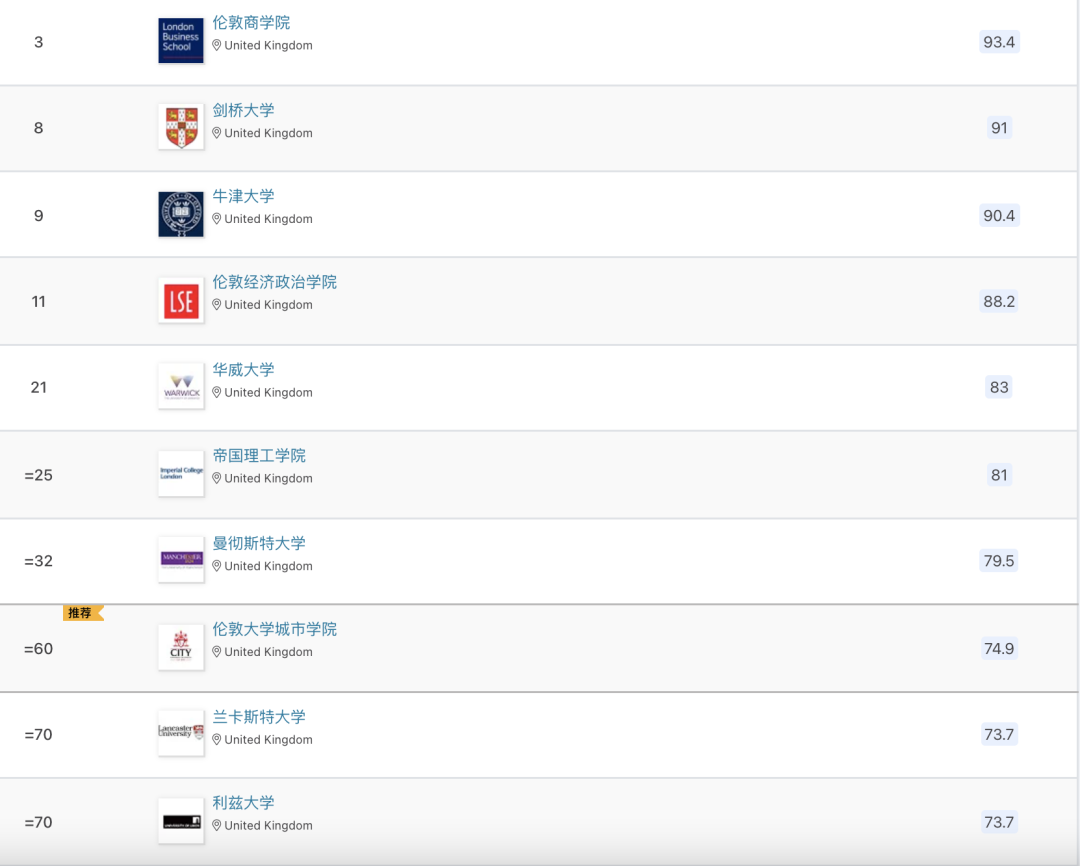Click the location pin under 牛津大学
This screenshot has height=866, width=1080.
(218, 218)
